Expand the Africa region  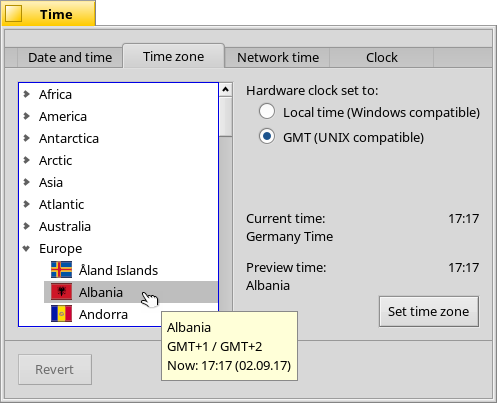click(27, 94)
